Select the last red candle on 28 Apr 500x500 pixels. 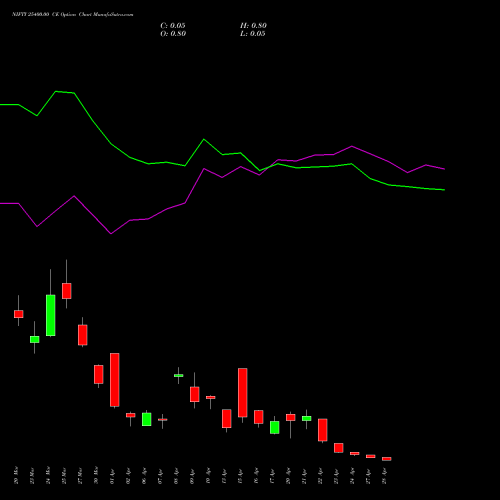387,459
